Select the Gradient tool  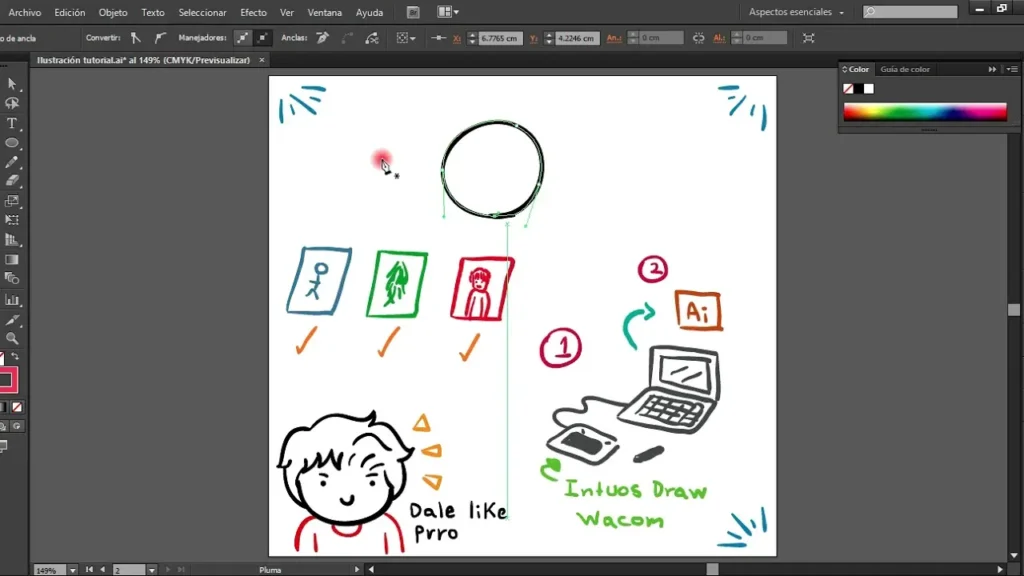(x=12, y=259)
